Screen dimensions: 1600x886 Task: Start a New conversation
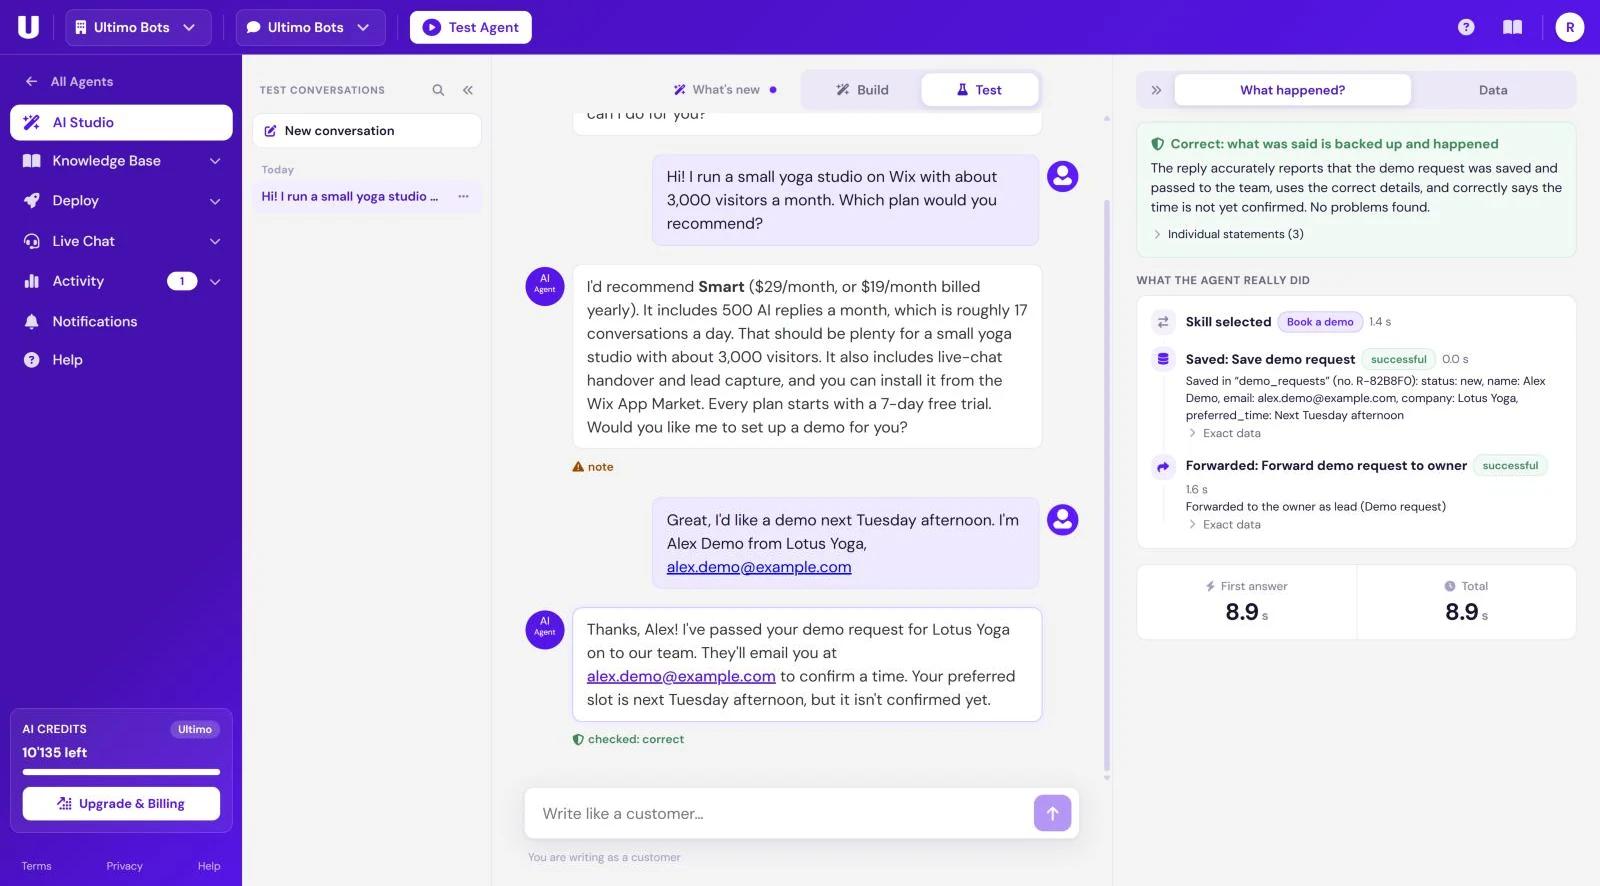pos(367,131)
